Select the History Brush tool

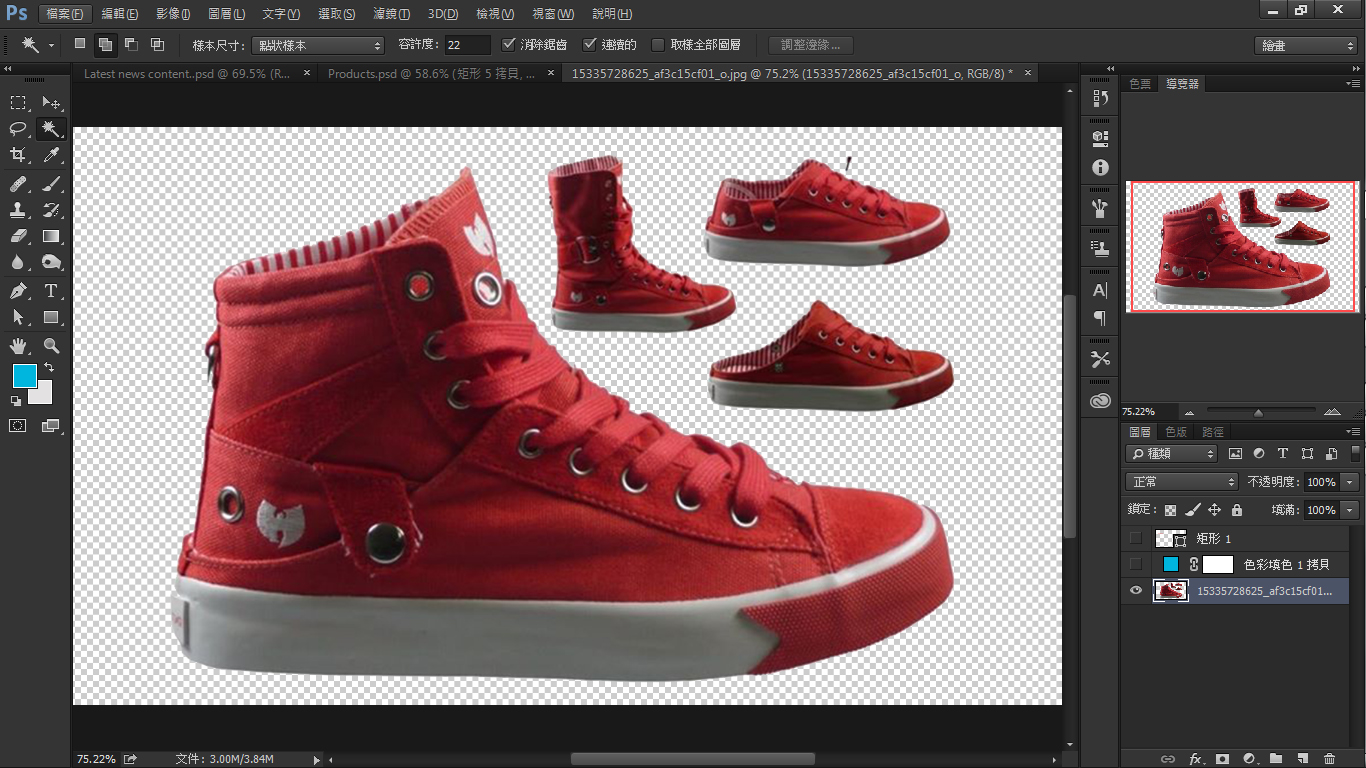pos(51,210)
